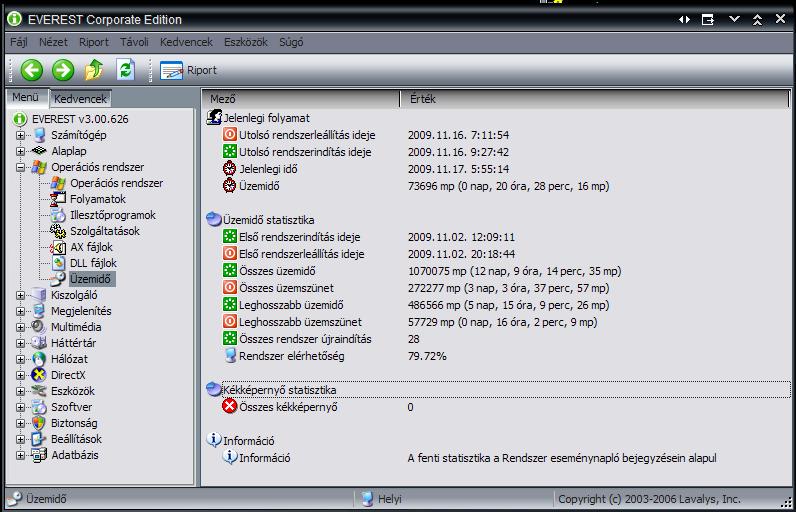Select the Utolsó rendszerleállítás ideje row
Viewport: 796px width, 512px height.
[x=498, y=135]
